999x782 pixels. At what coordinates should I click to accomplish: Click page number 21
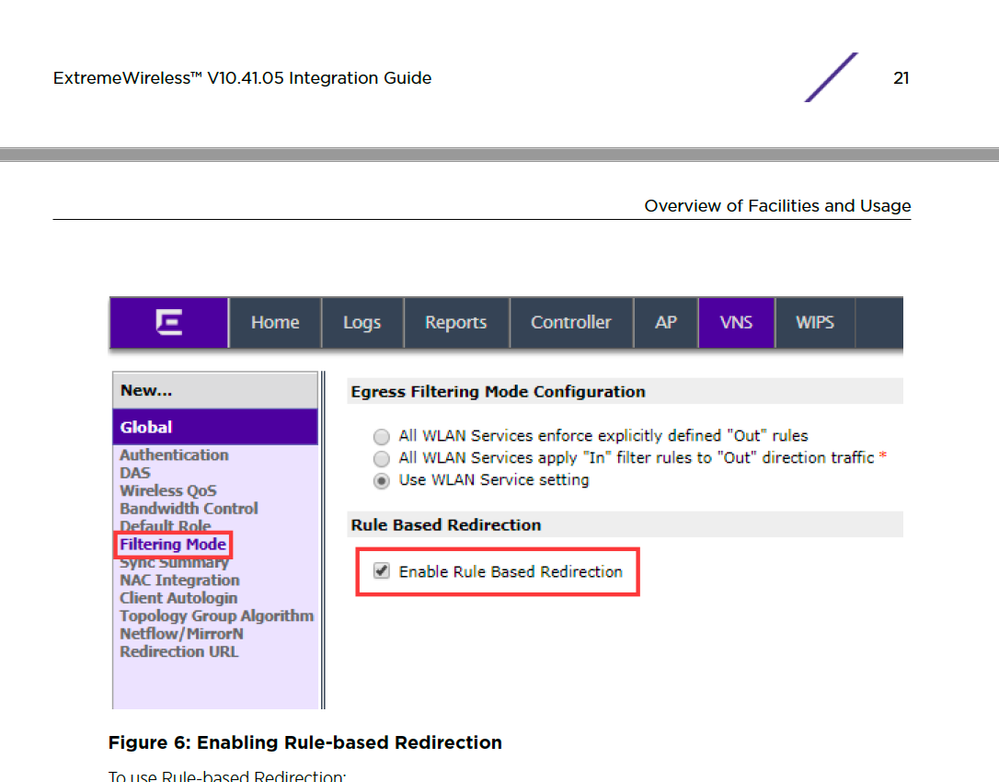(x=901, y=78)
